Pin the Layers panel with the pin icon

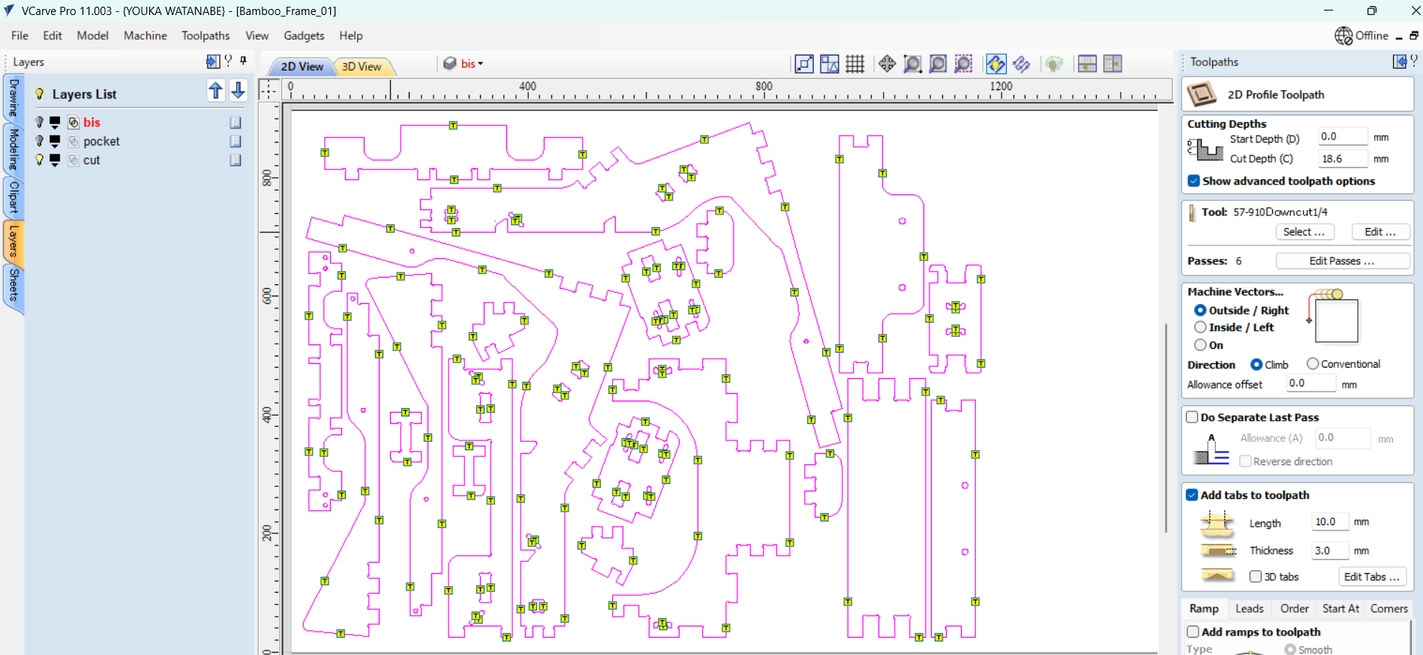point(241,61)
